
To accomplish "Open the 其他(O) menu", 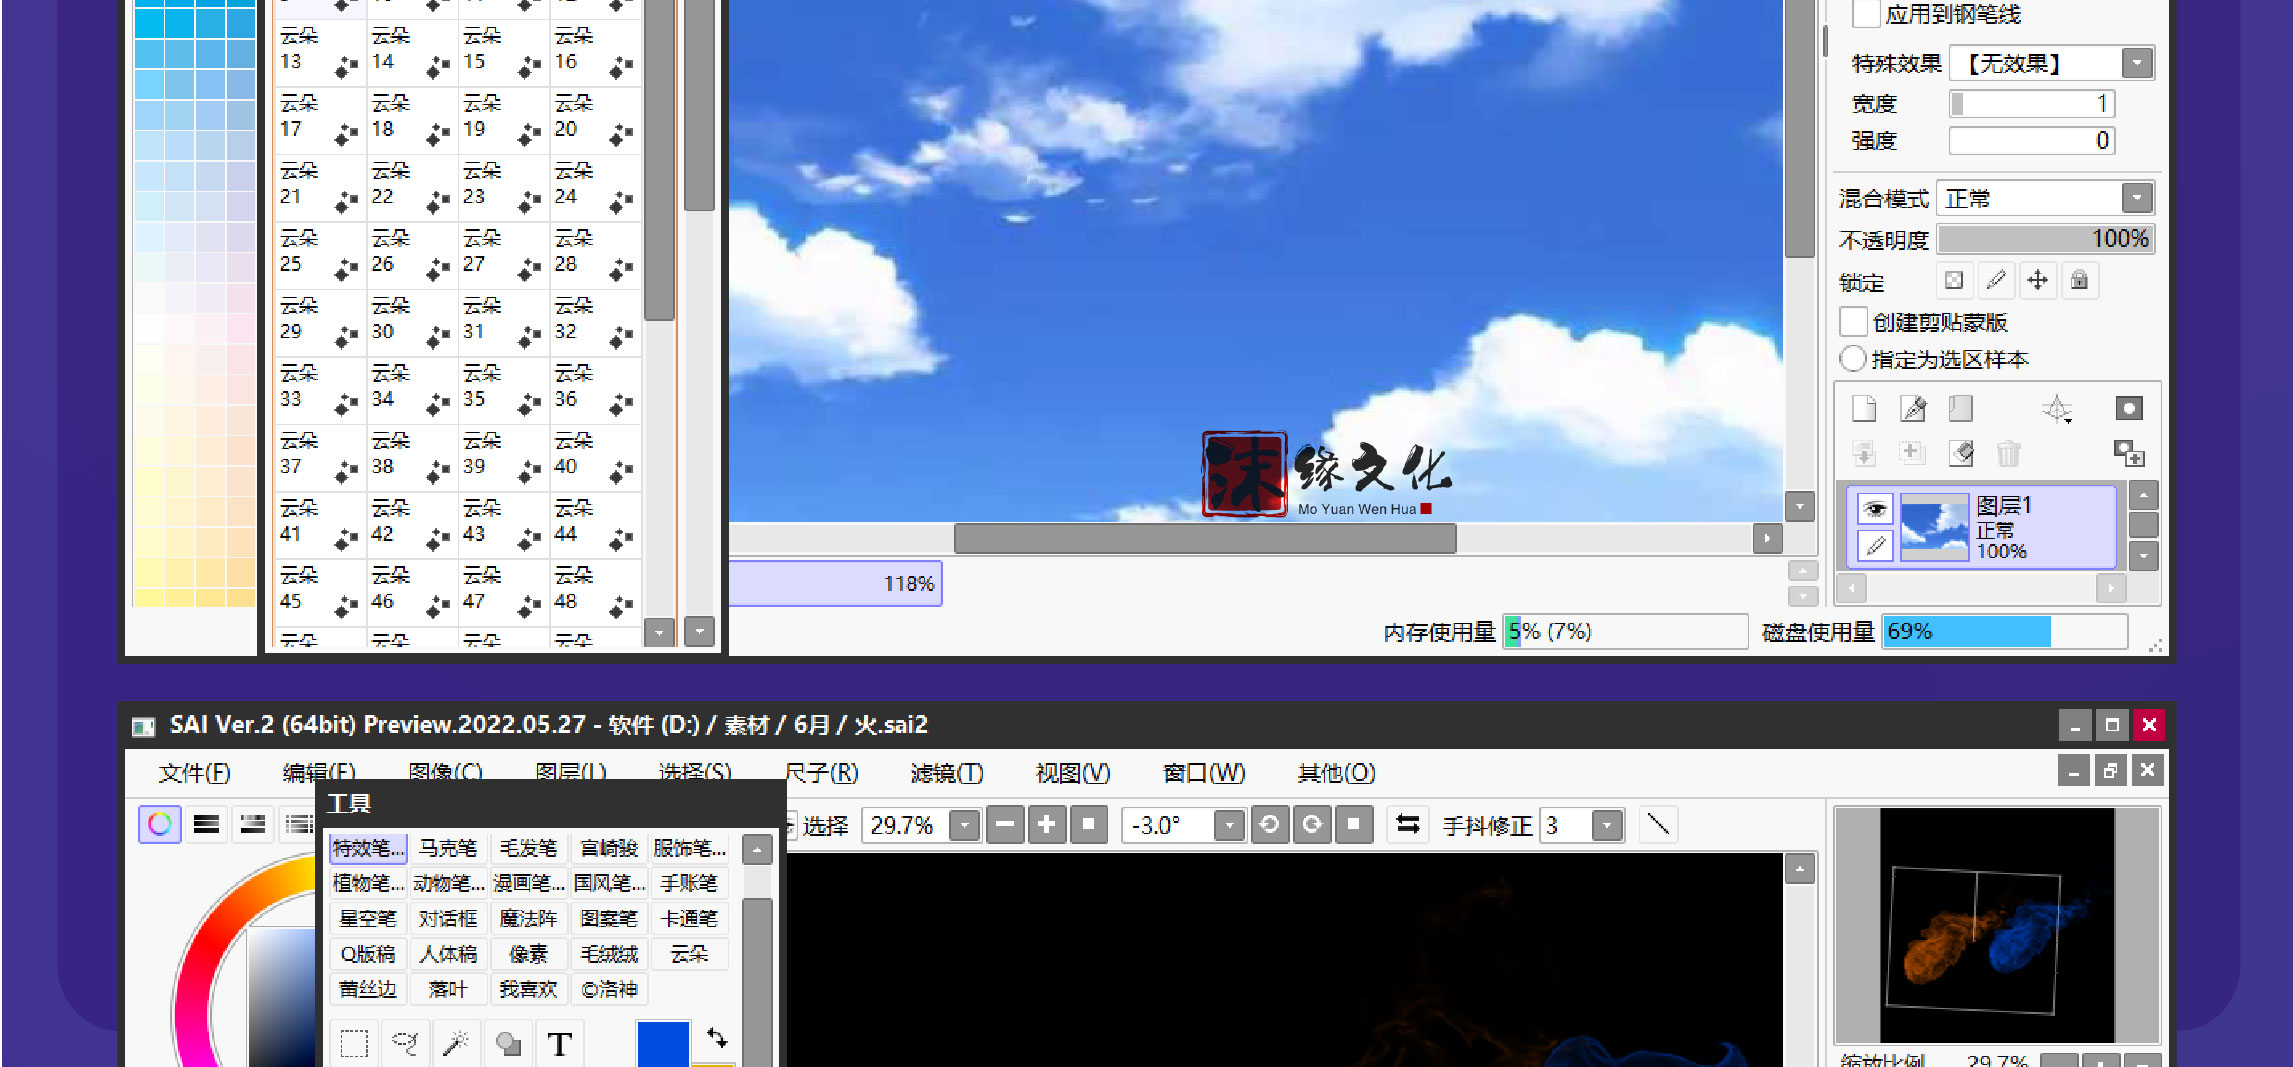I will [x=1336, y=773].
